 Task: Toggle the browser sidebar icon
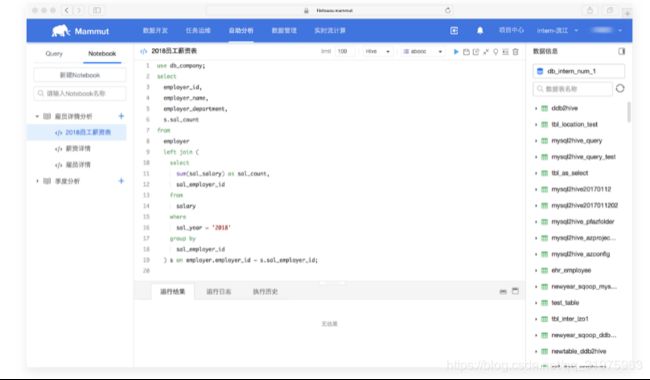[97, 10]
